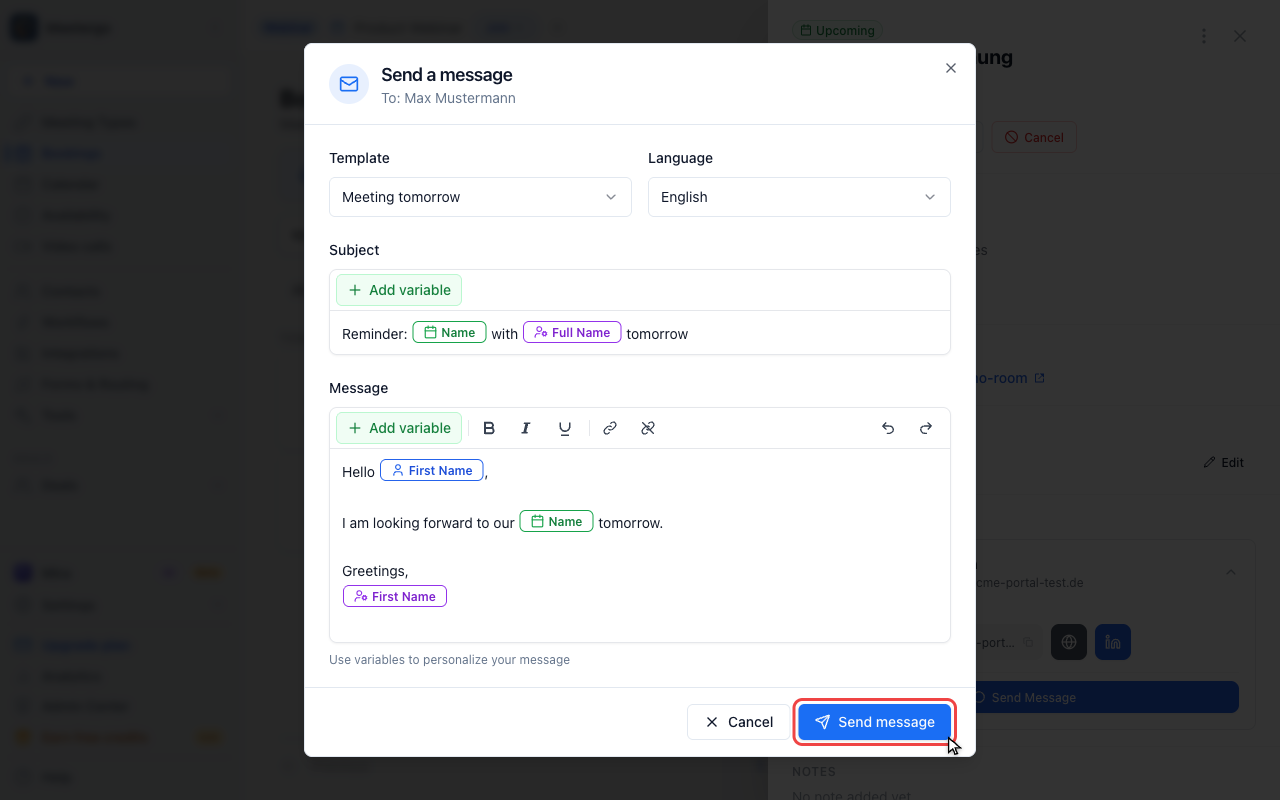Insert link using the link icon
1280x800 pixels.
(610, 428)
